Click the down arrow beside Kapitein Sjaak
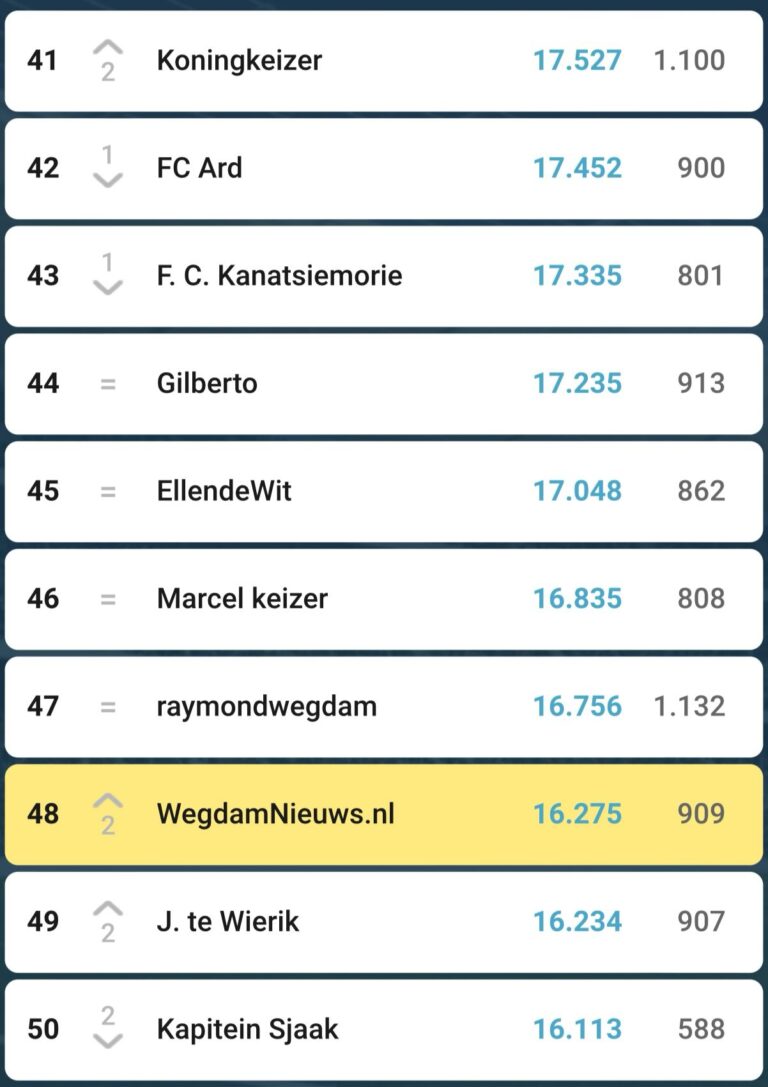 point(108,1040)
